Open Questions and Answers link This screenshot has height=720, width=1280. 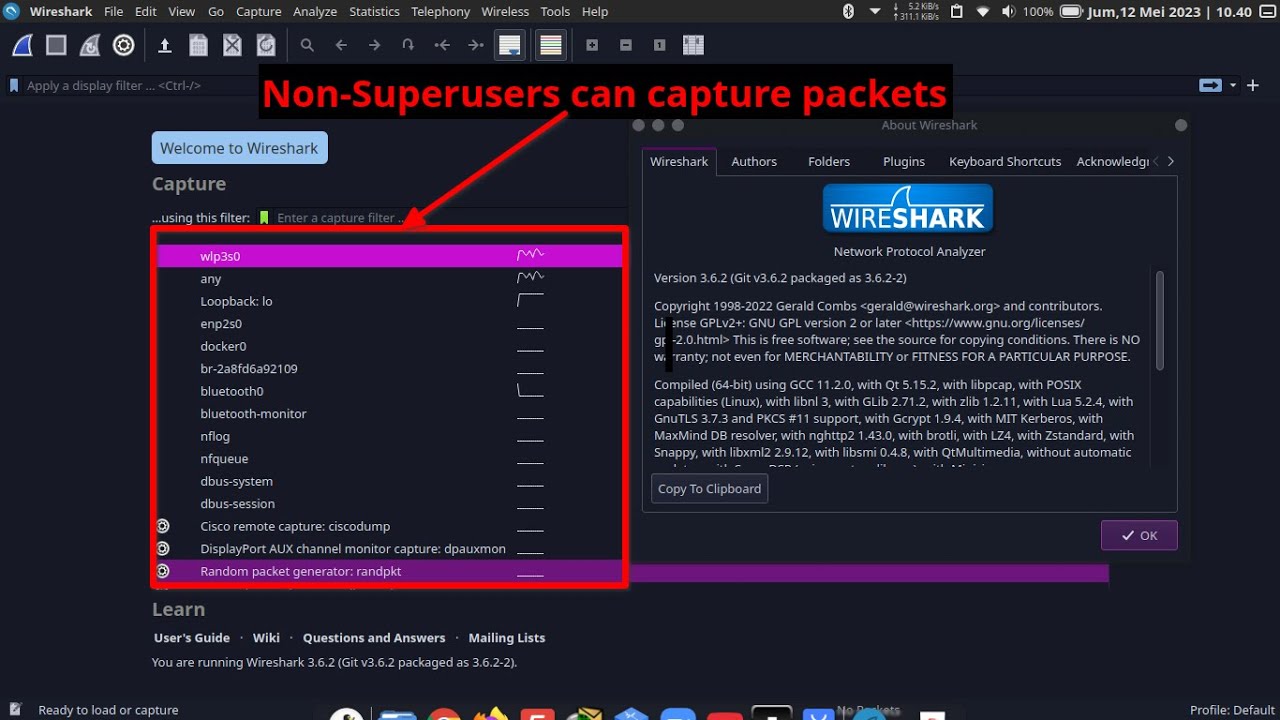(x=374, y=638)
